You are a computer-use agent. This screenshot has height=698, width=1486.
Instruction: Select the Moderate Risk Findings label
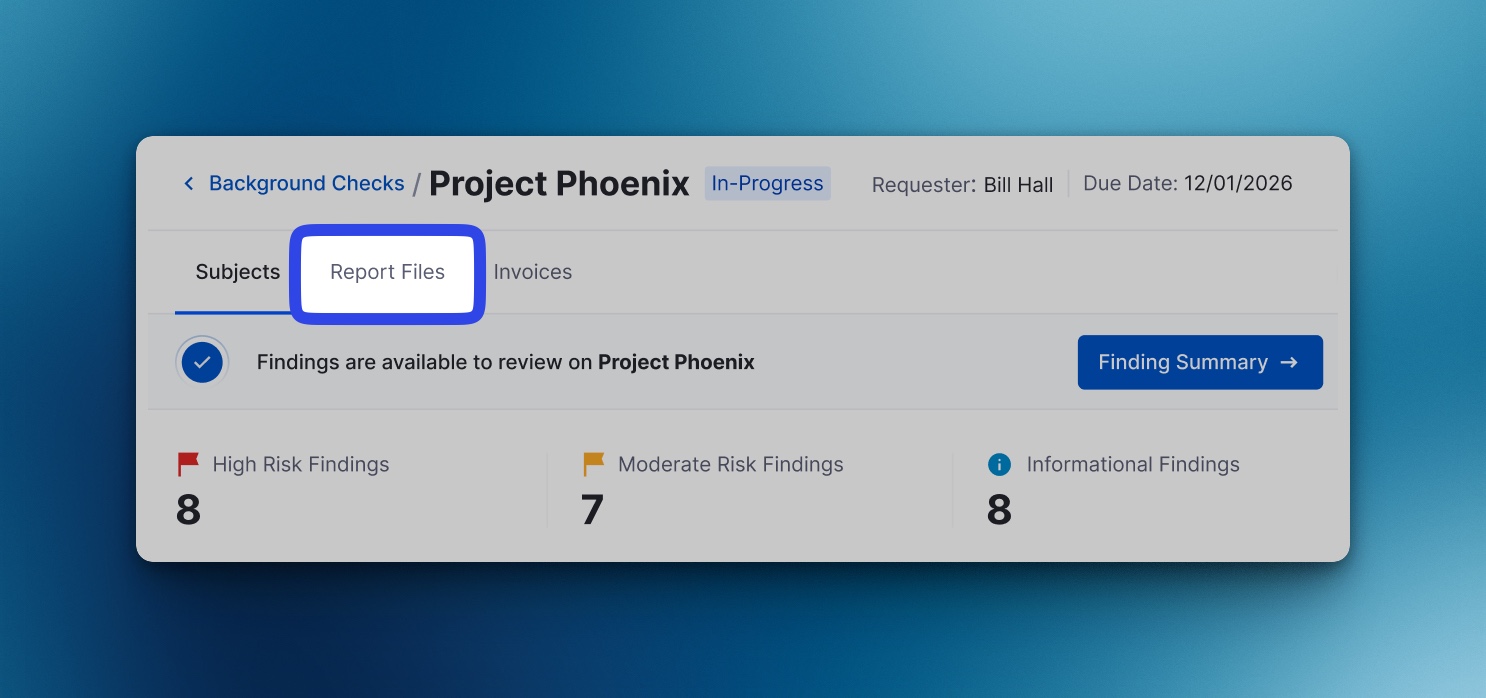point(730,464)
